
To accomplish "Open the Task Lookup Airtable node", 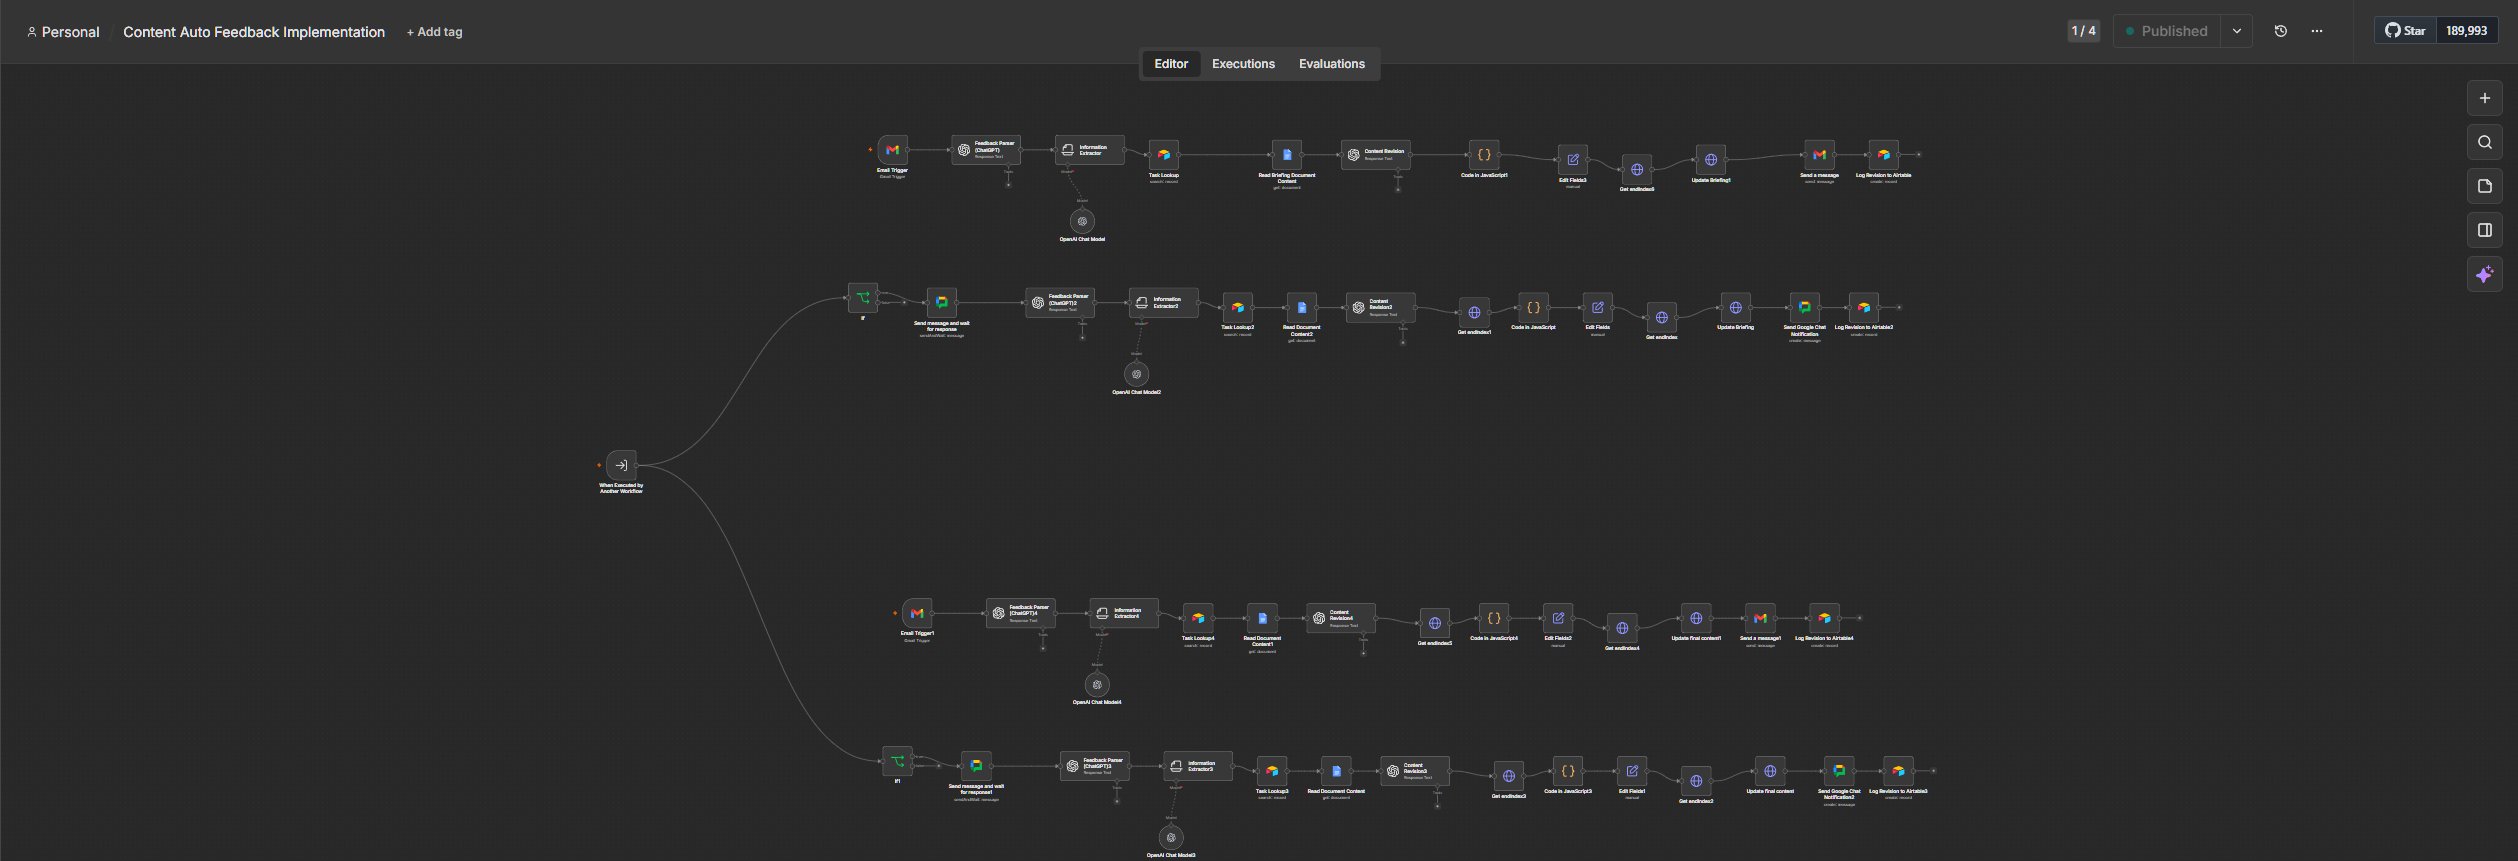I will click(x=1163, y=155).
